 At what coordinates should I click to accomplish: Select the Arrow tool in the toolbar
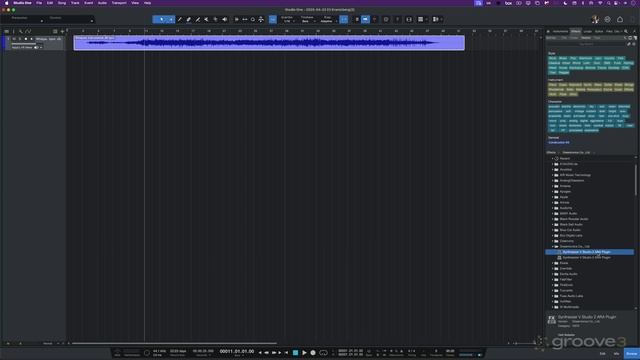[162, 19]
